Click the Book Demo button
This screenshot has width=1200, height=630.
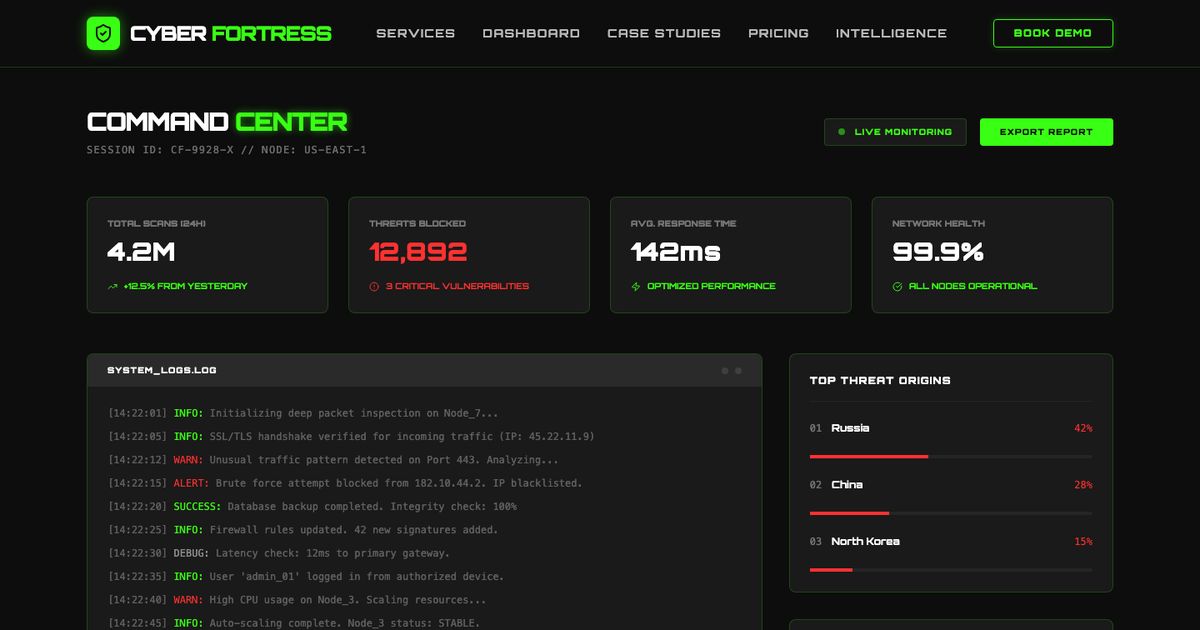point(1053,33)
